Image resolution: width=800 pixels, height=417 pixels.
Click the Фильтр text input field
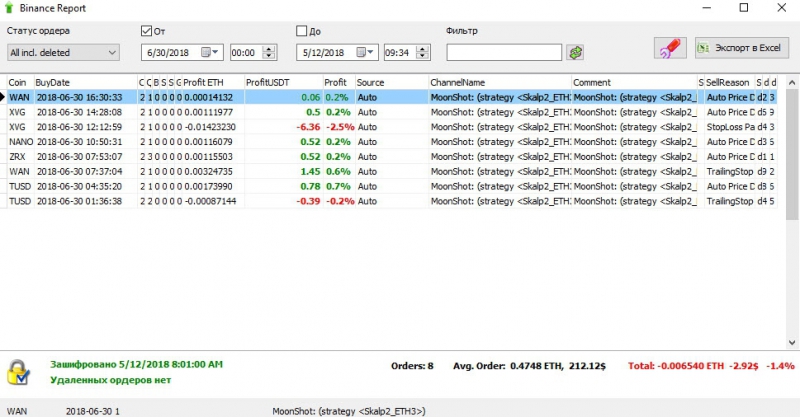504,52
